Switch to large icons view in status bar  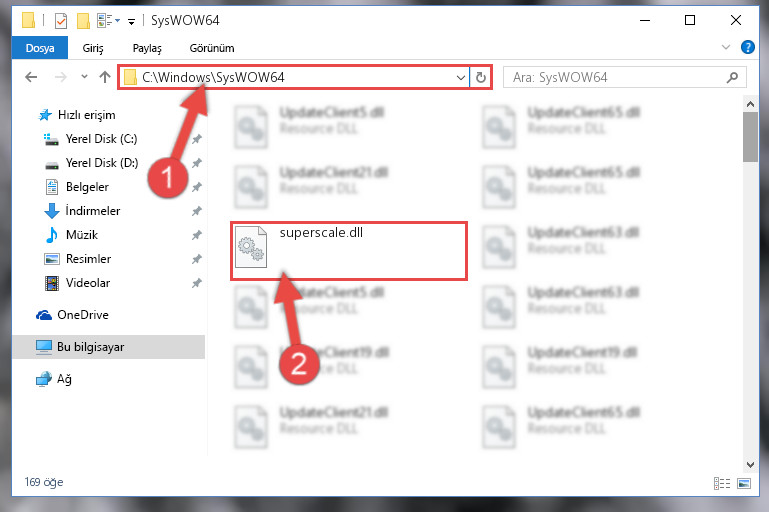point(743,484)
